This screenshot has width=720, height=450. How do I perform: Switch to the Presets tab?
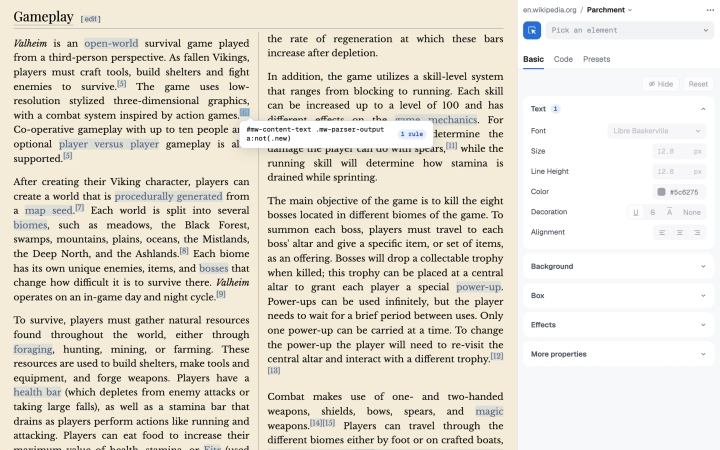click(x=596, y=59)
